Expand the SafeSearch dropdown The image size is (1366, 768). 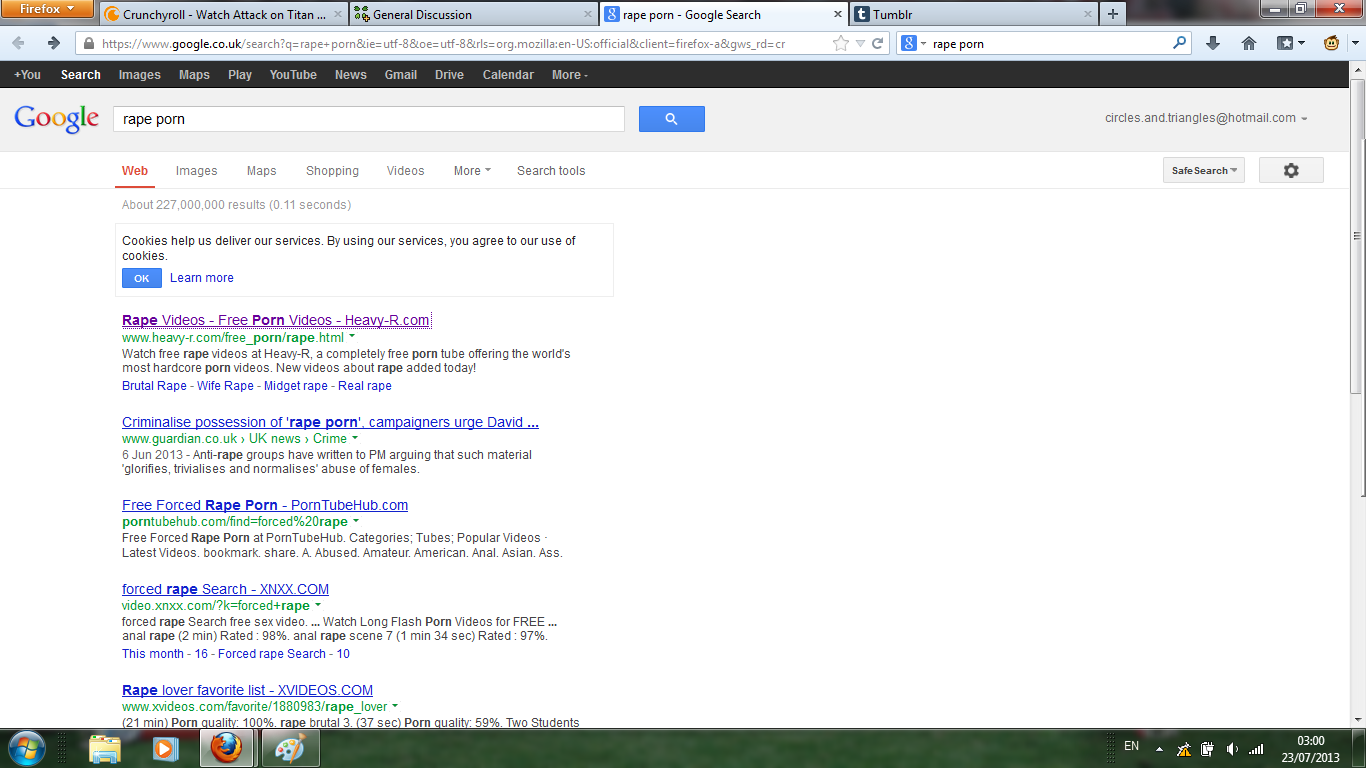(1203, 171)
